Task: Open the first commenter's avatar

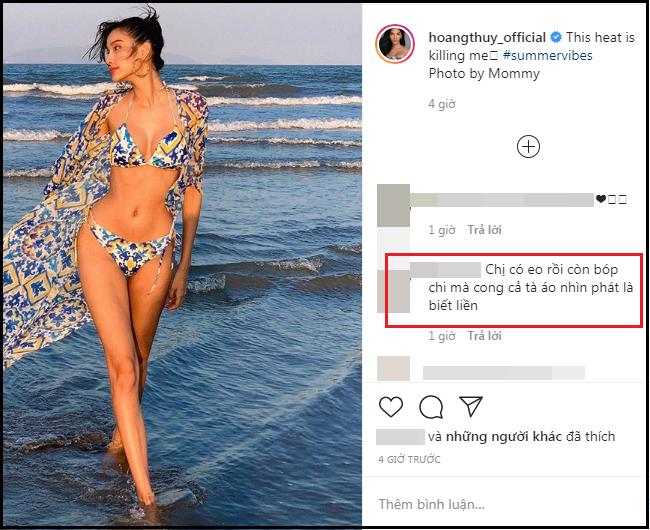Action: [394, 207]
